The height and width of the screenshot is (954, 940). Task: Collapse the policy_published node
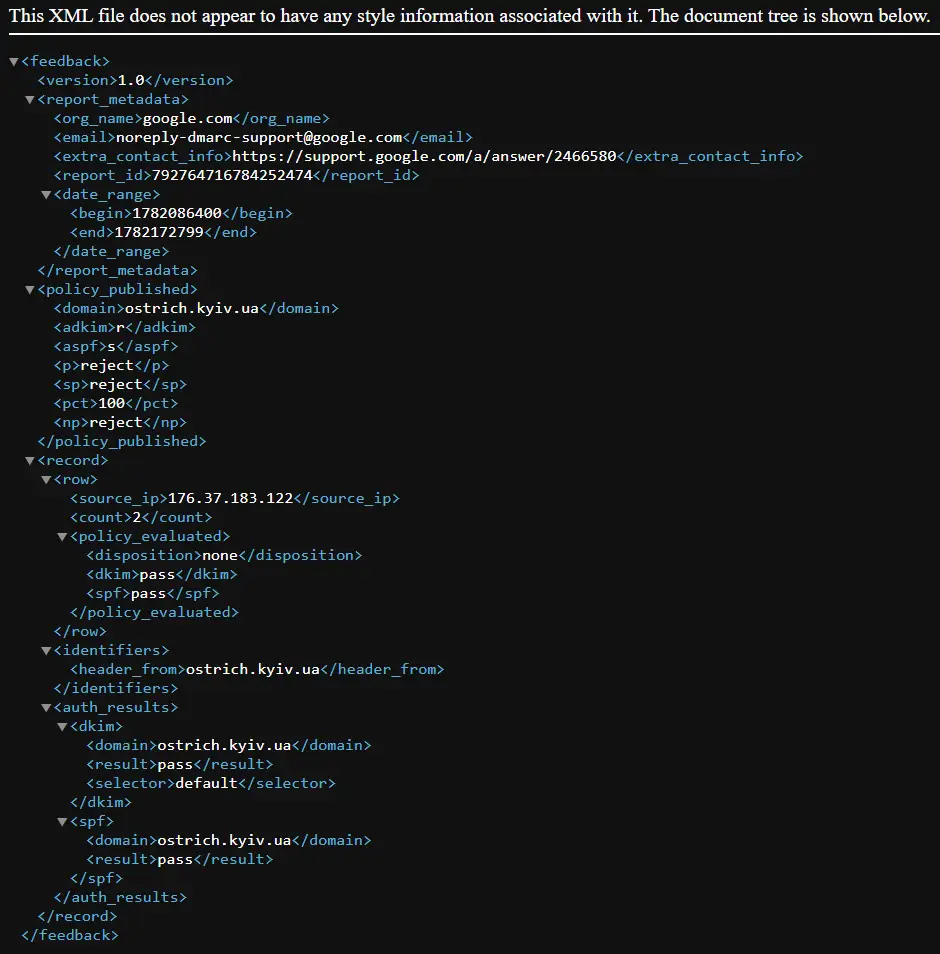click(30, 290)
